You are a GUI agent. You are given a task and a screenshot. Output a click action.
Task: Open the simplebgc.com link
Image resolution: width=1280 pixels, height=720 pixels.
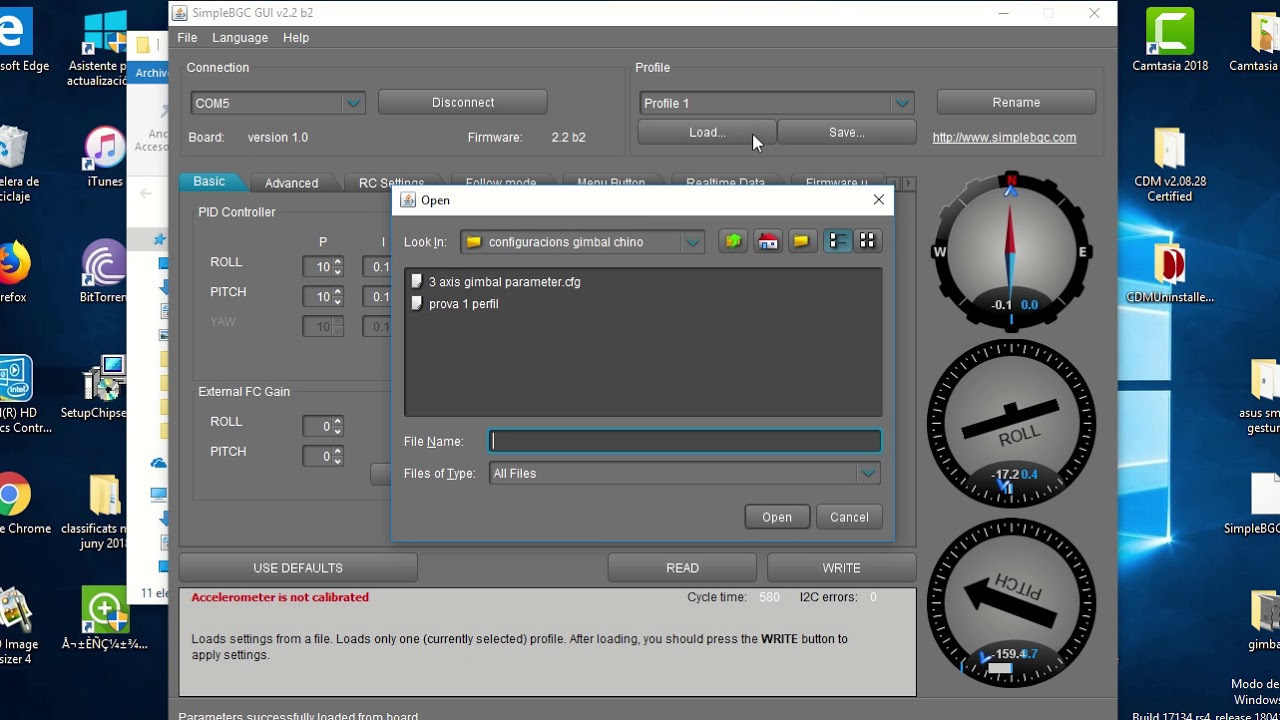coord(1004,138)
